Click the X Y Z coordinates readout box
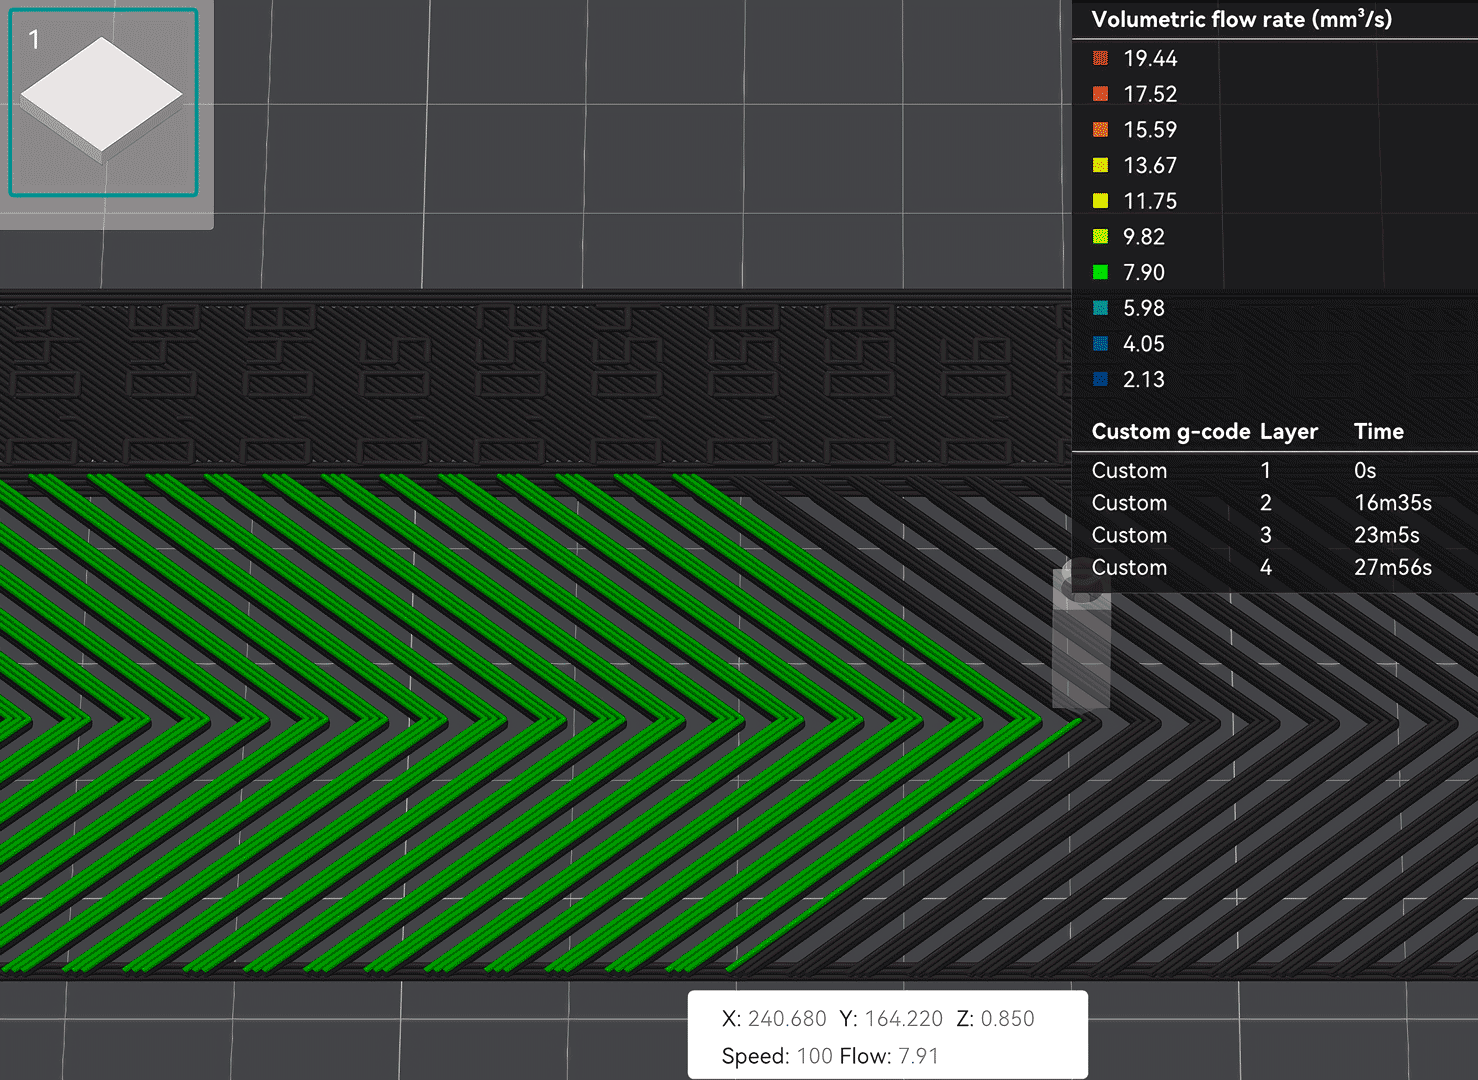Image resolution: width=1478 pixels, height=1080 pixels. [x=887, y=1035]
